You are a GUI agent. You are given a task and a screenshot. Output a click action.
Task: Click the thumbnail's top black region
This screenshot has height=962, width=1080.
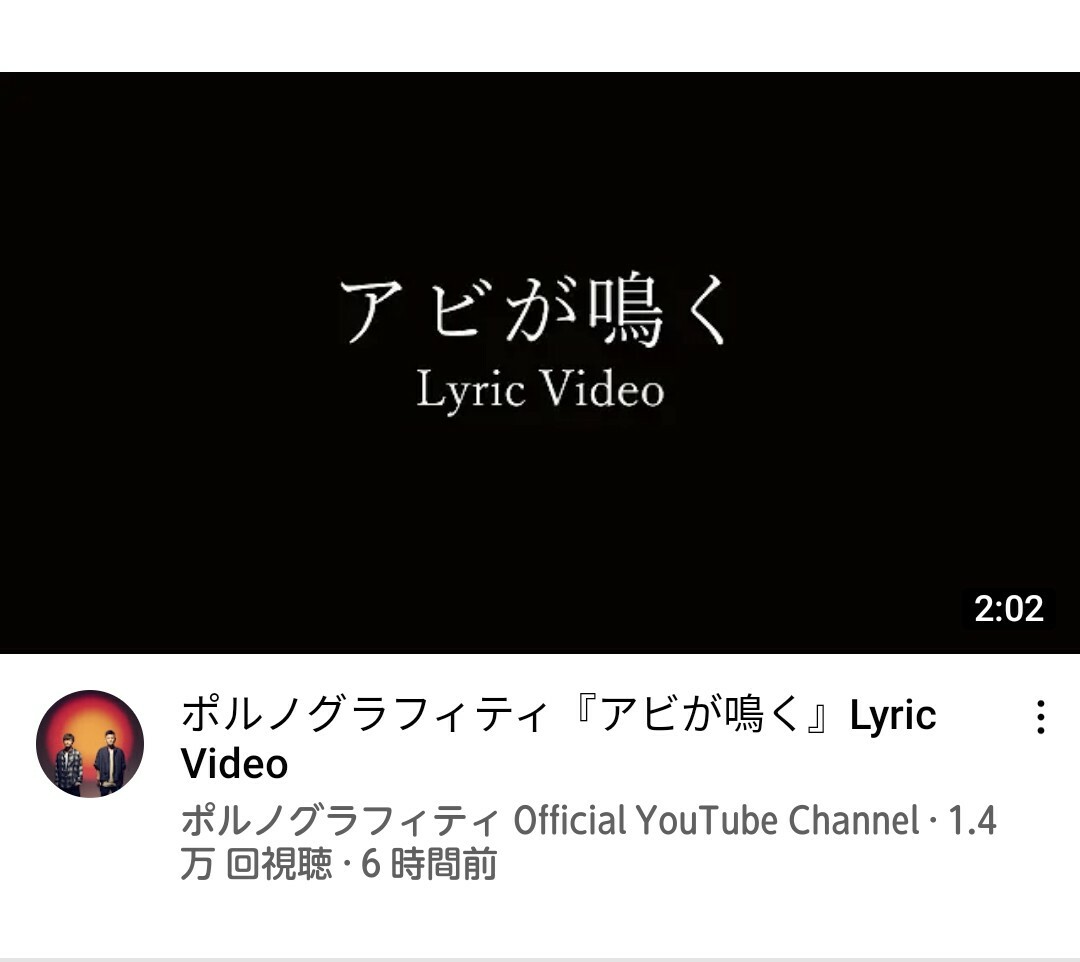coord(540,165)
